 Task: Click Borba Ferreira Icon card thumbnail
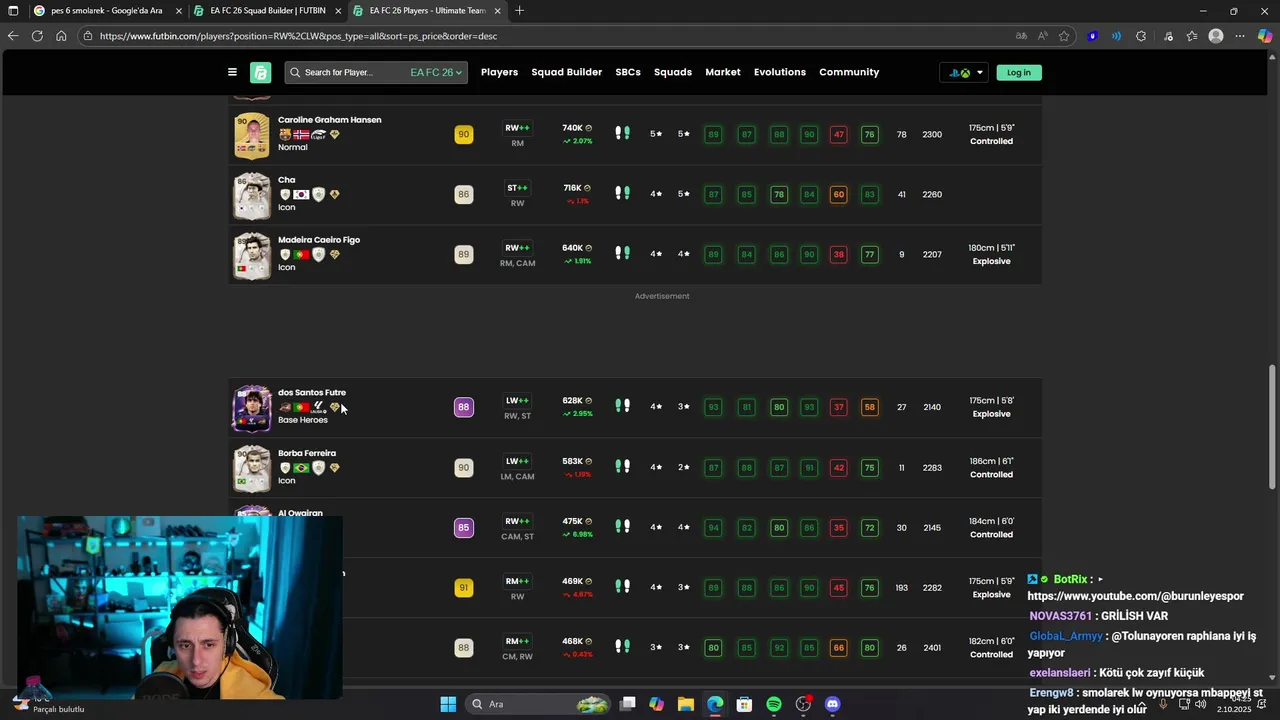click(252, 468)
